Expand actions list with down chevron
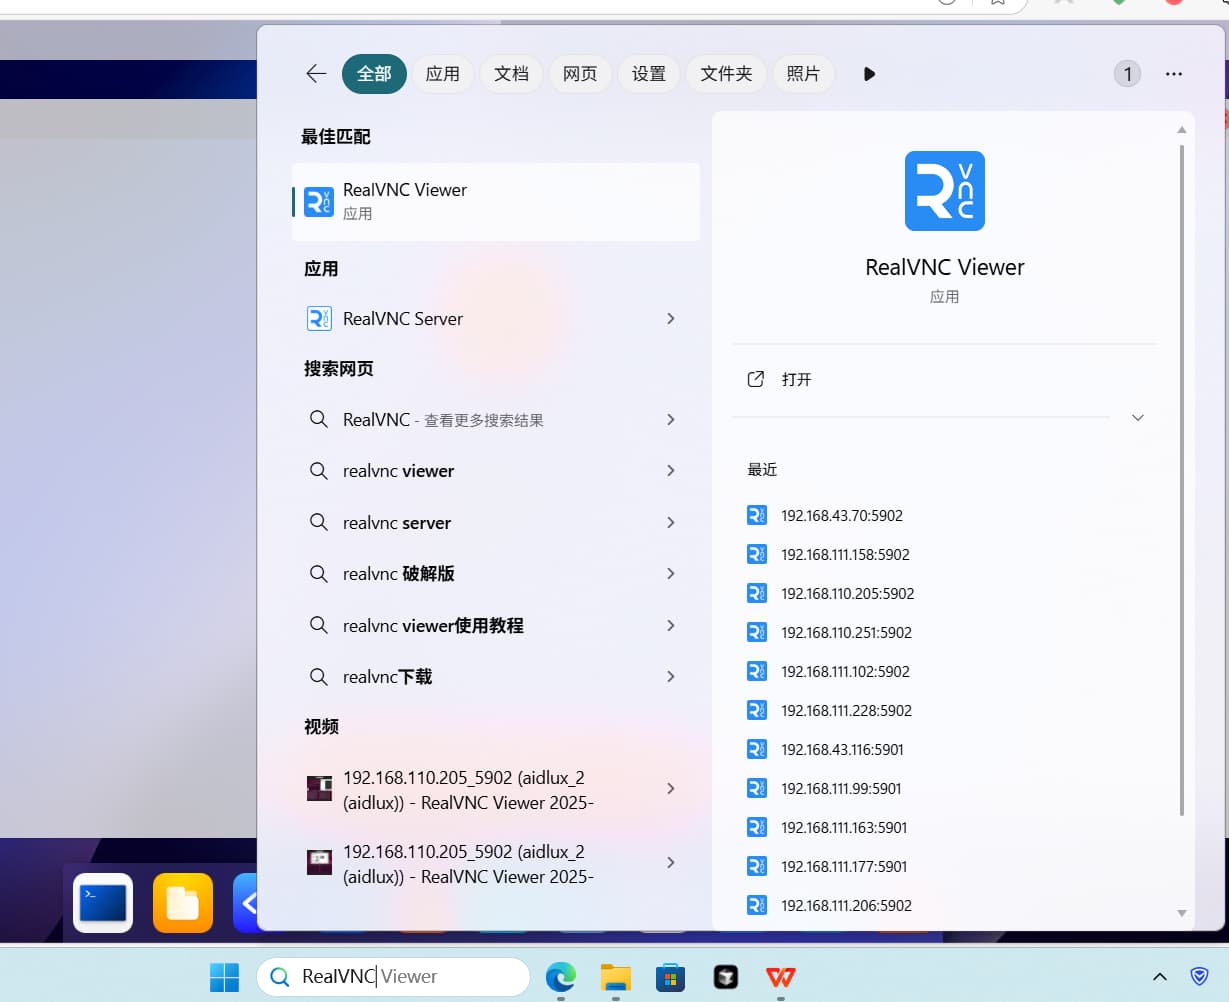 point(1137,418)
